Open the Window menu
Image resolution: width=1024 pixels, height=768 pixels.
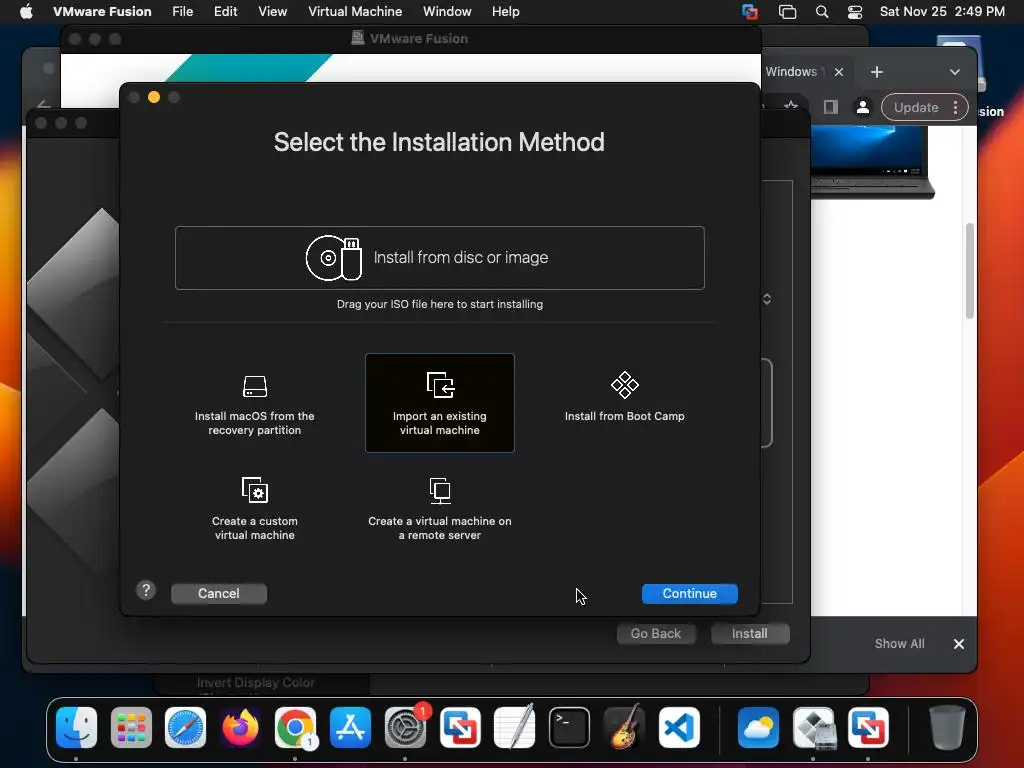point(447,11)
